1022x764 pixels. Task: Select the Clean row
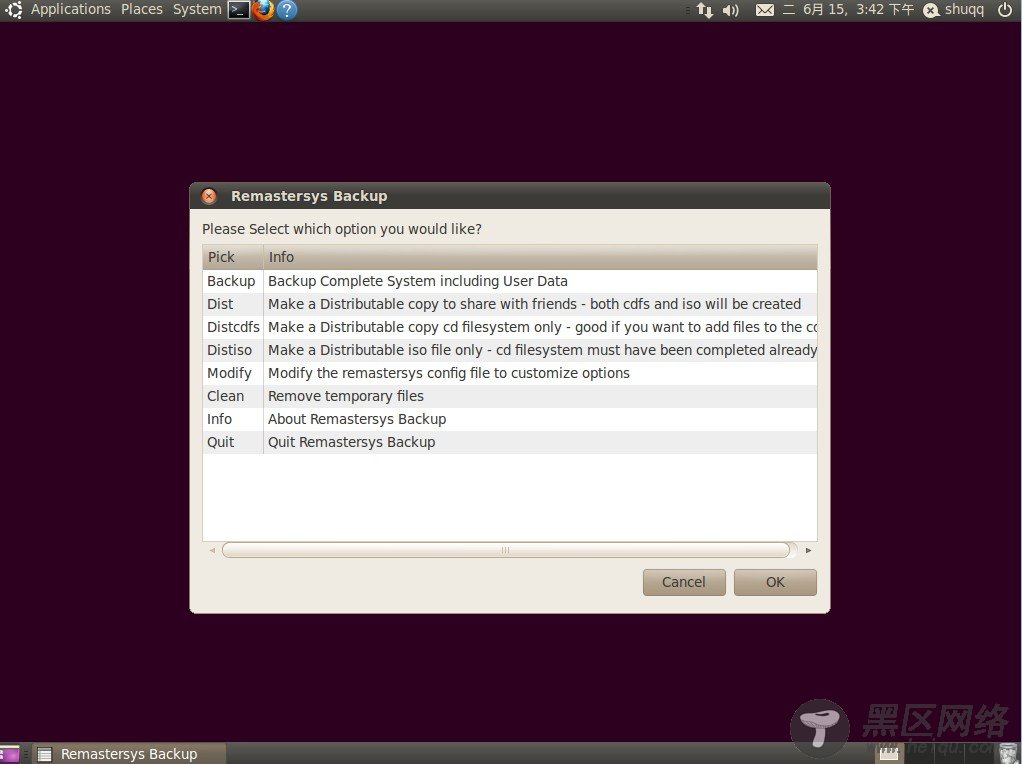[x=510, y=396]
